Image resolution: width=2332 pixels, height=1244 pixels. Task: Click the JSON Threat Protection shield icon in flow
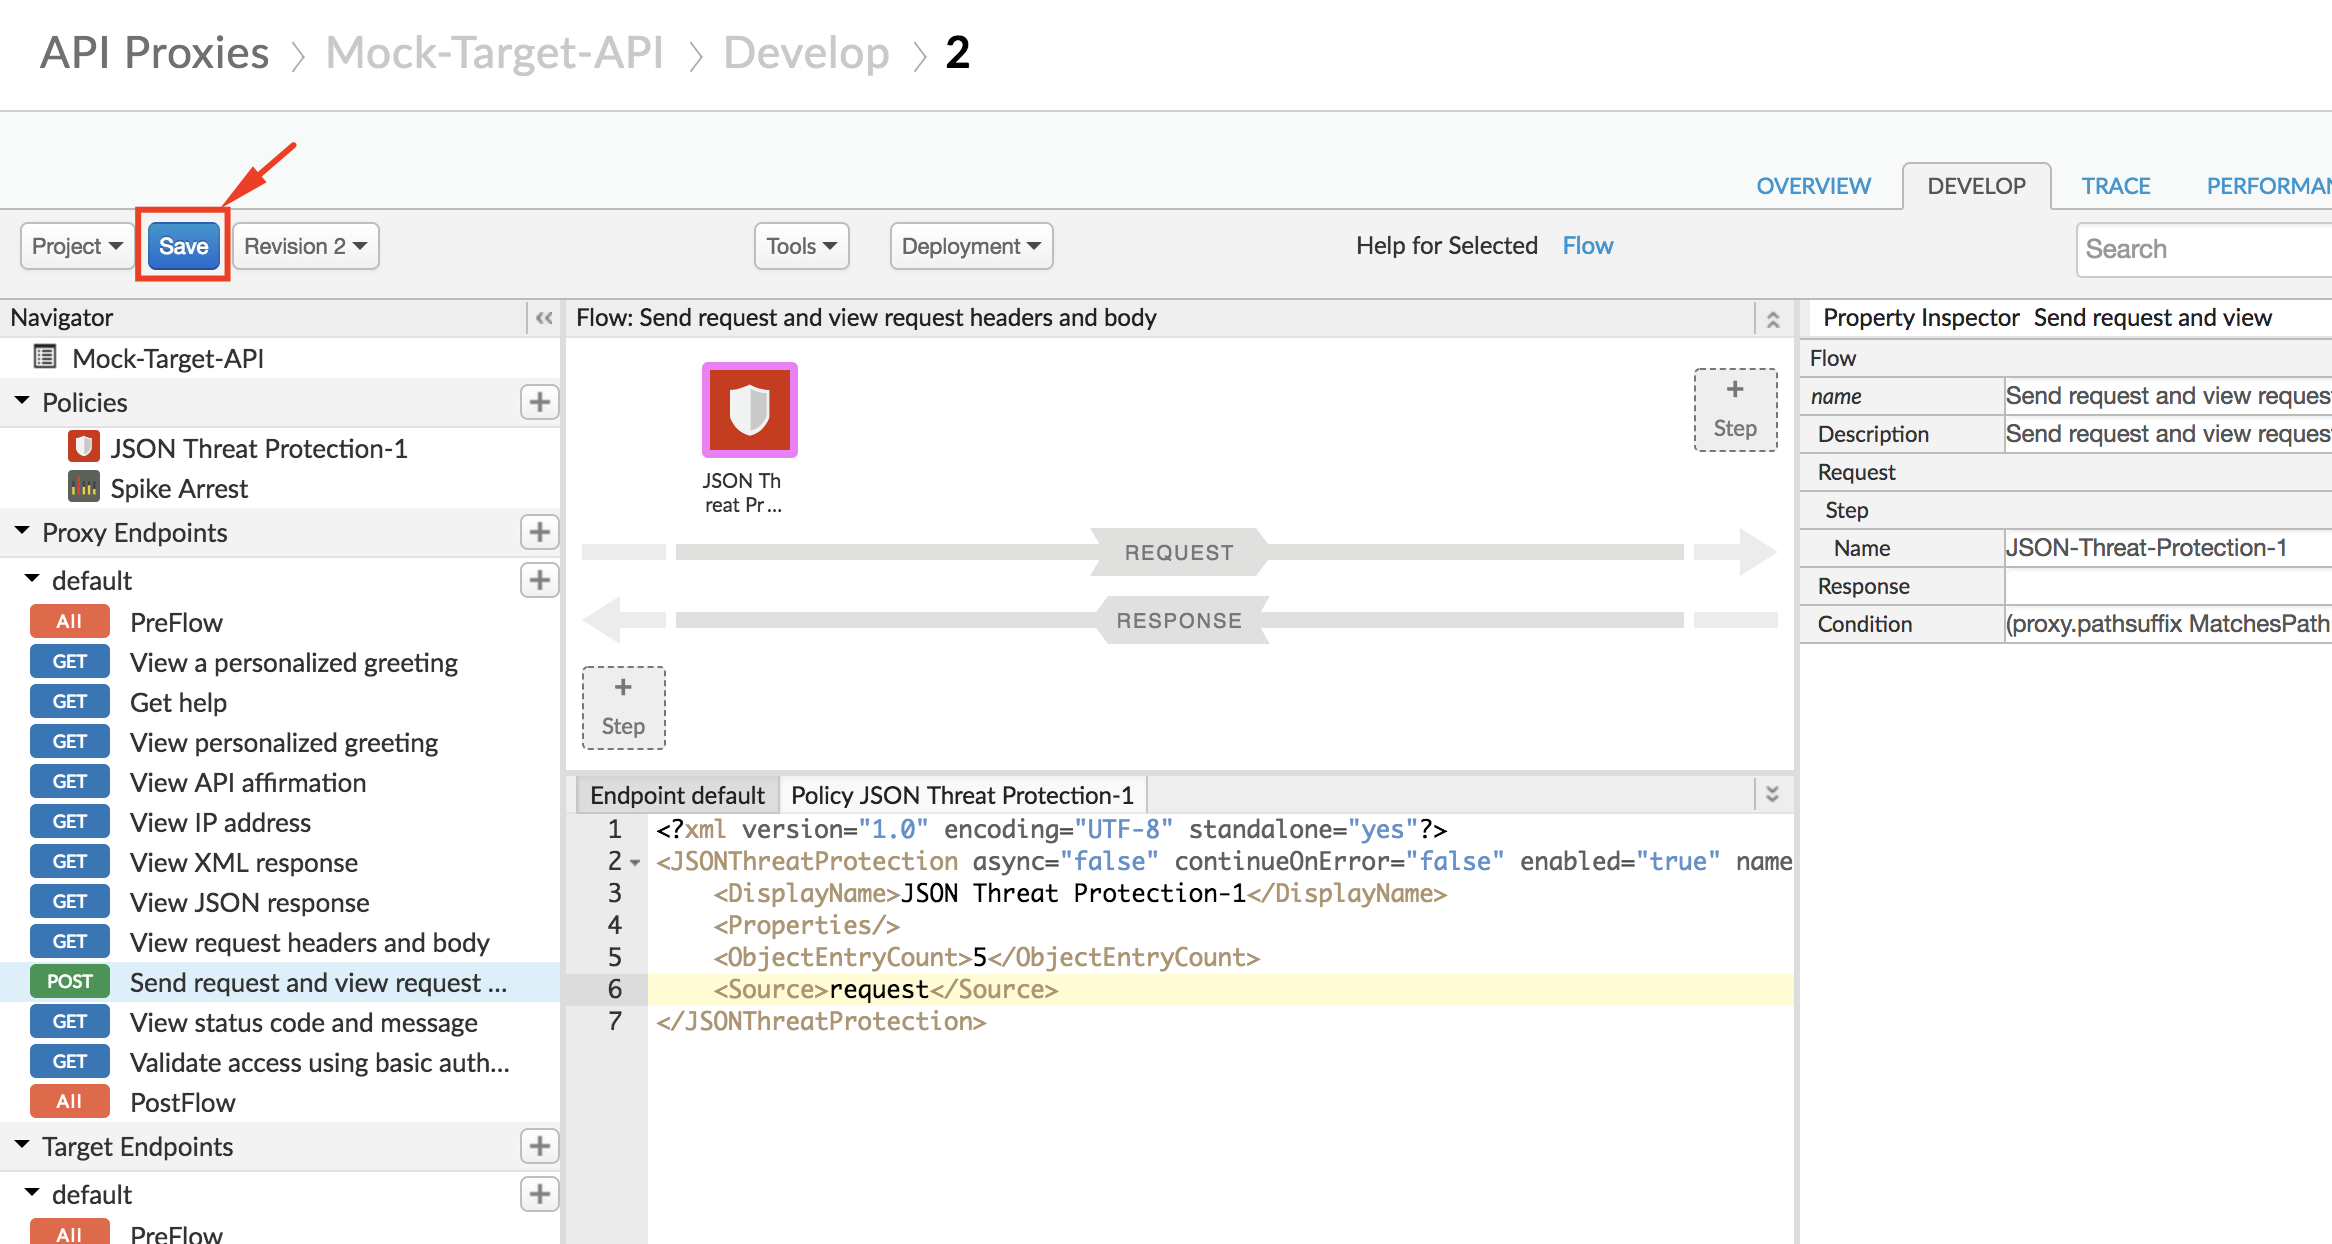point(749,410)
